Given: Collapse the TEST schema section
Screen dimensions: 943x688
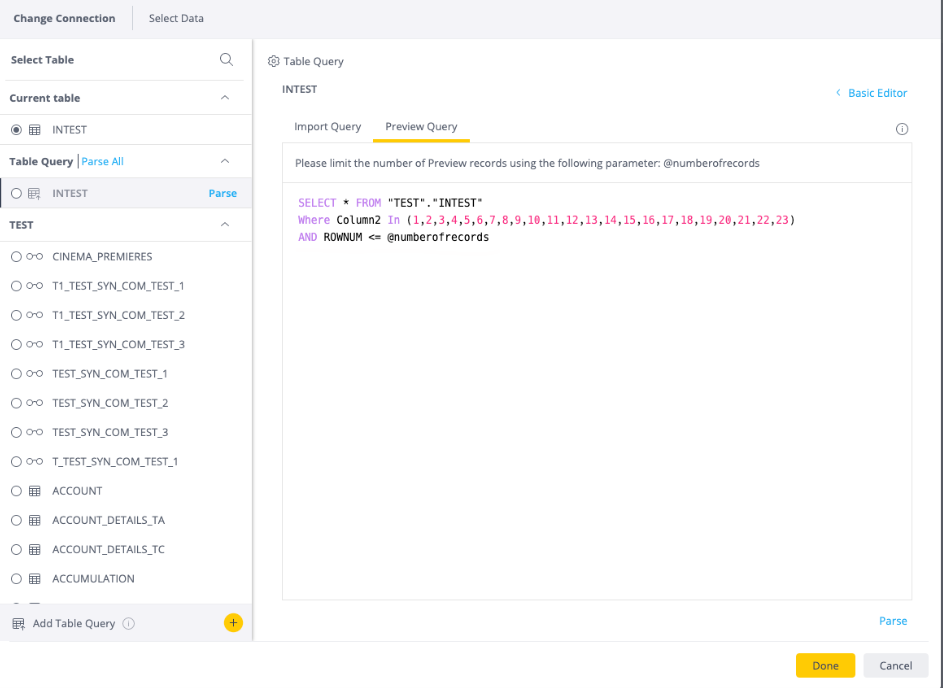Looking at the screenshot, I should 225,224.
